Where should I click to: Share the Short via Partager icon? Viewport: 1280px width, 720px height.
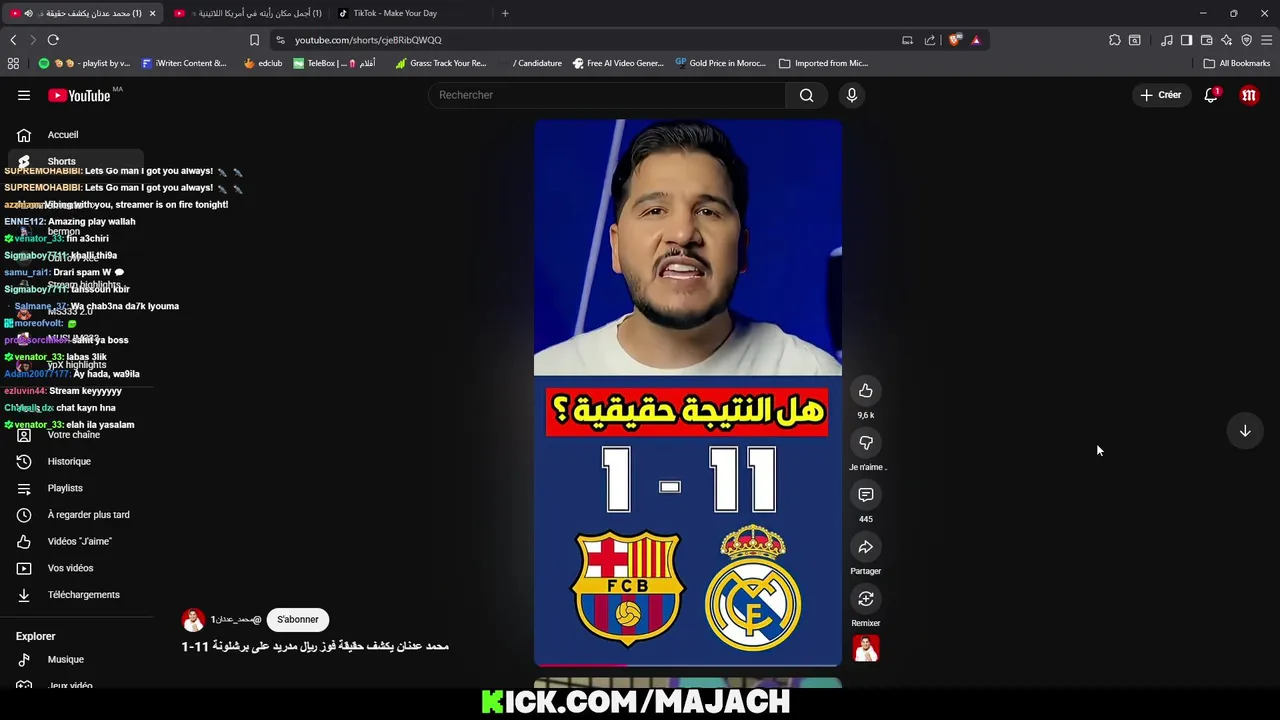point(866,547)
